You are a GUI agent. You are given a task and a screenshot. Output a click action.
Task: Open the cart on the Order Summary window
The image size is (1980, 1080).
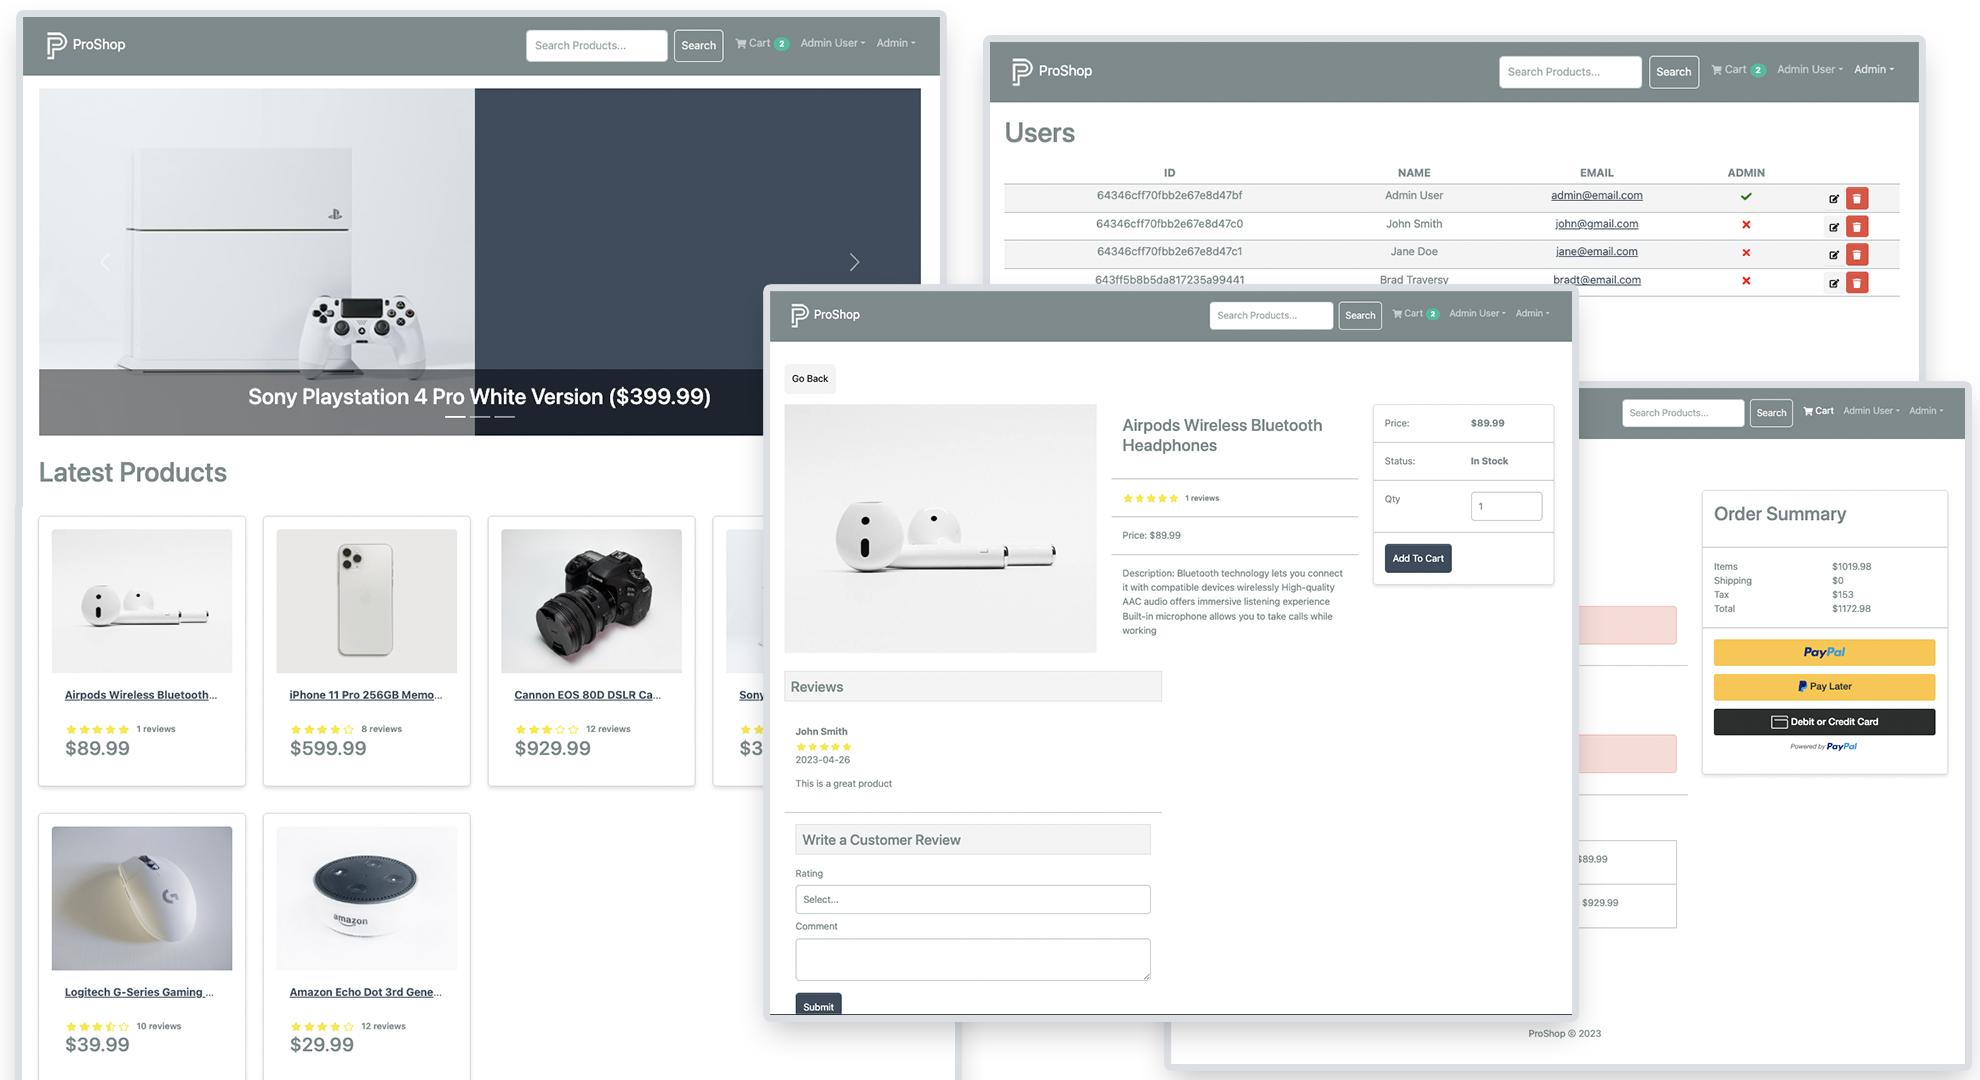(1818, 410)
